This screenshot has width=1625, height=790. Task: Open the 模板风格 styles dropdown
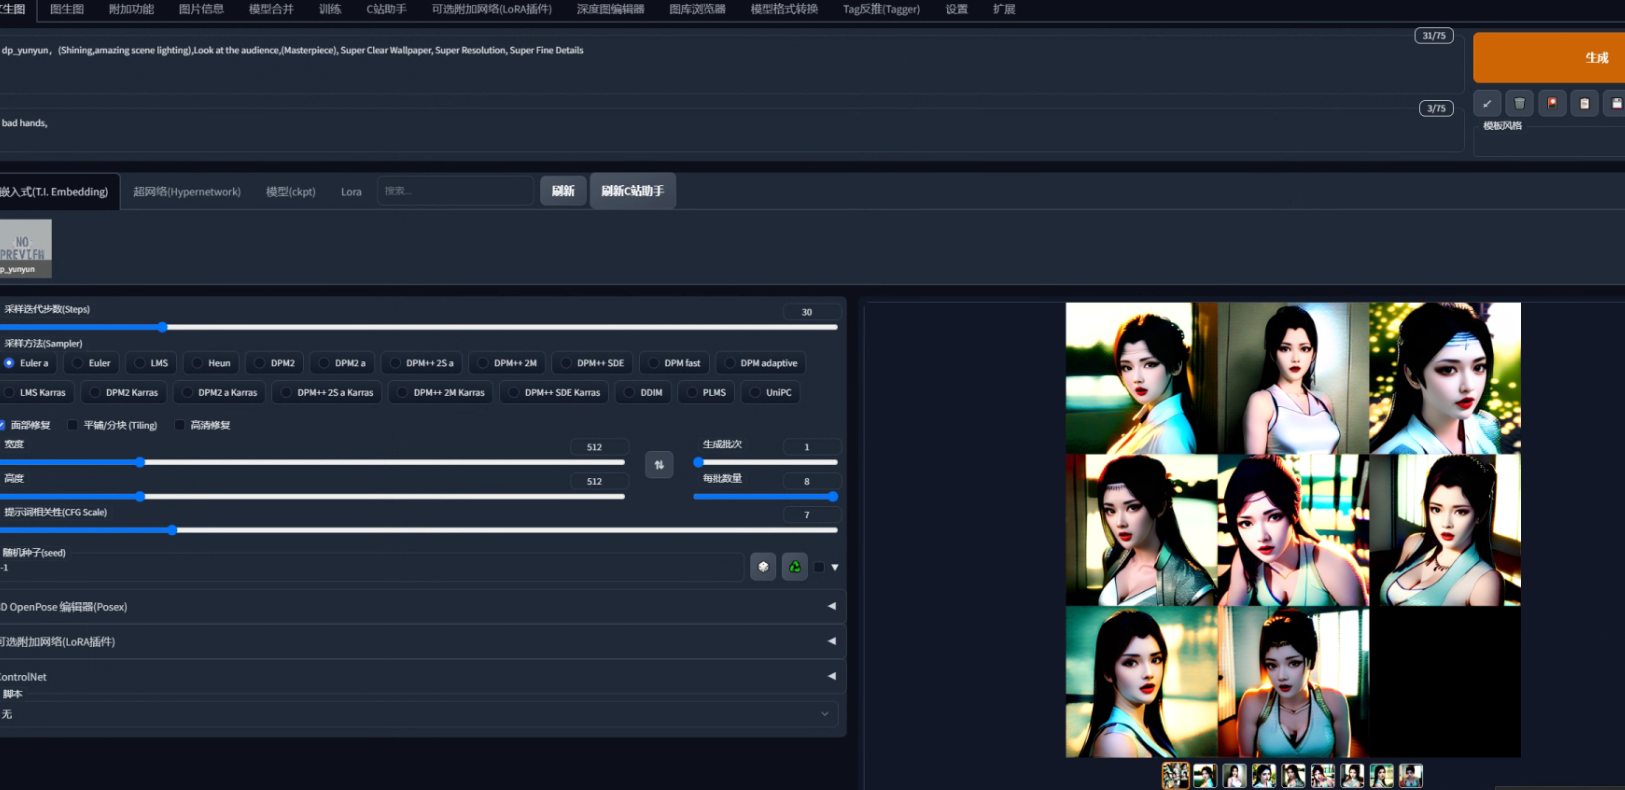click(x=1550, y=144)
